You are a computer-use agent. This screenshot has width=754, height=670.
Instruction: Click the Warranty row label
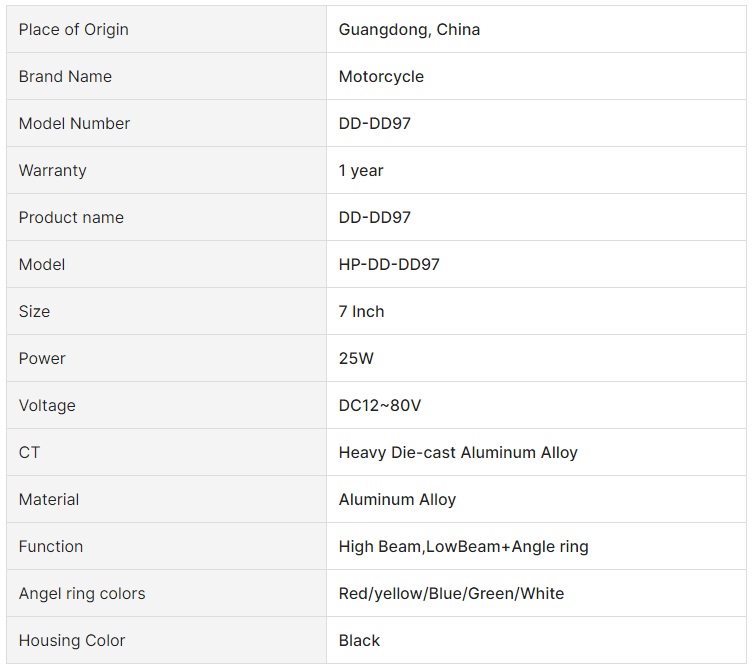click(x=52, y=170)
